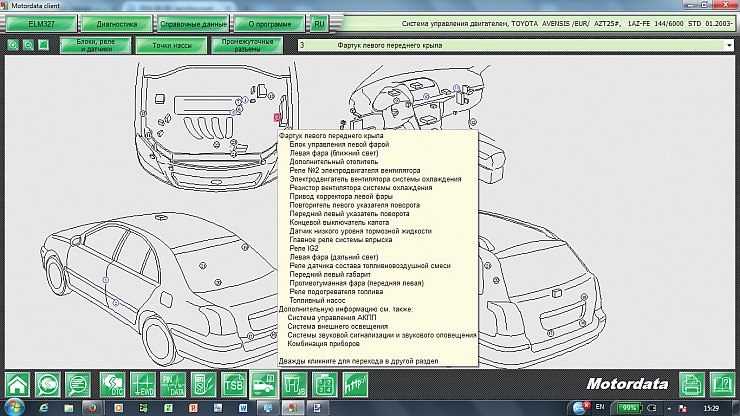
Task: Open the http web link icon
Action: point(355,385)
